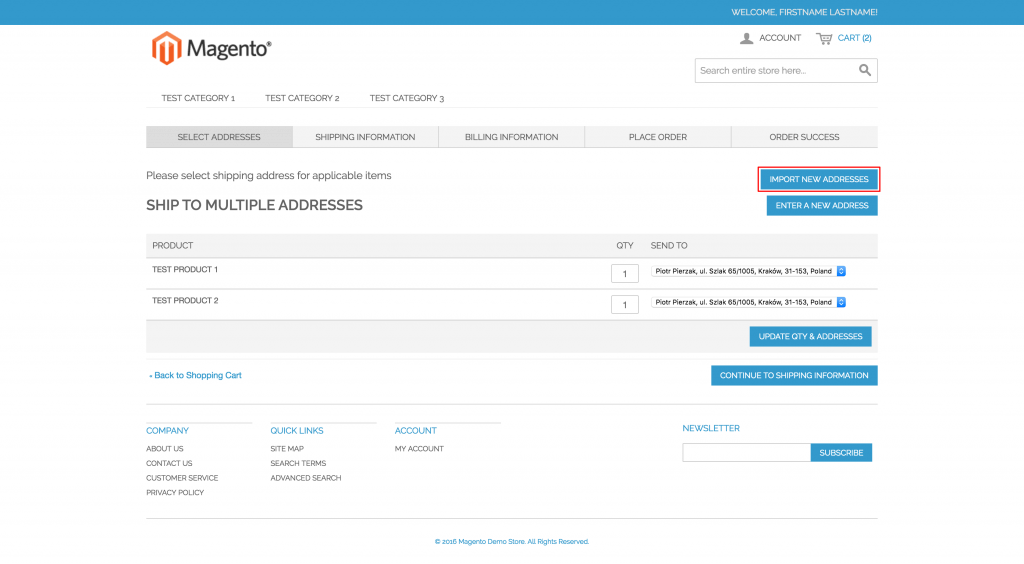Click the Magento logo

point(211,48)
